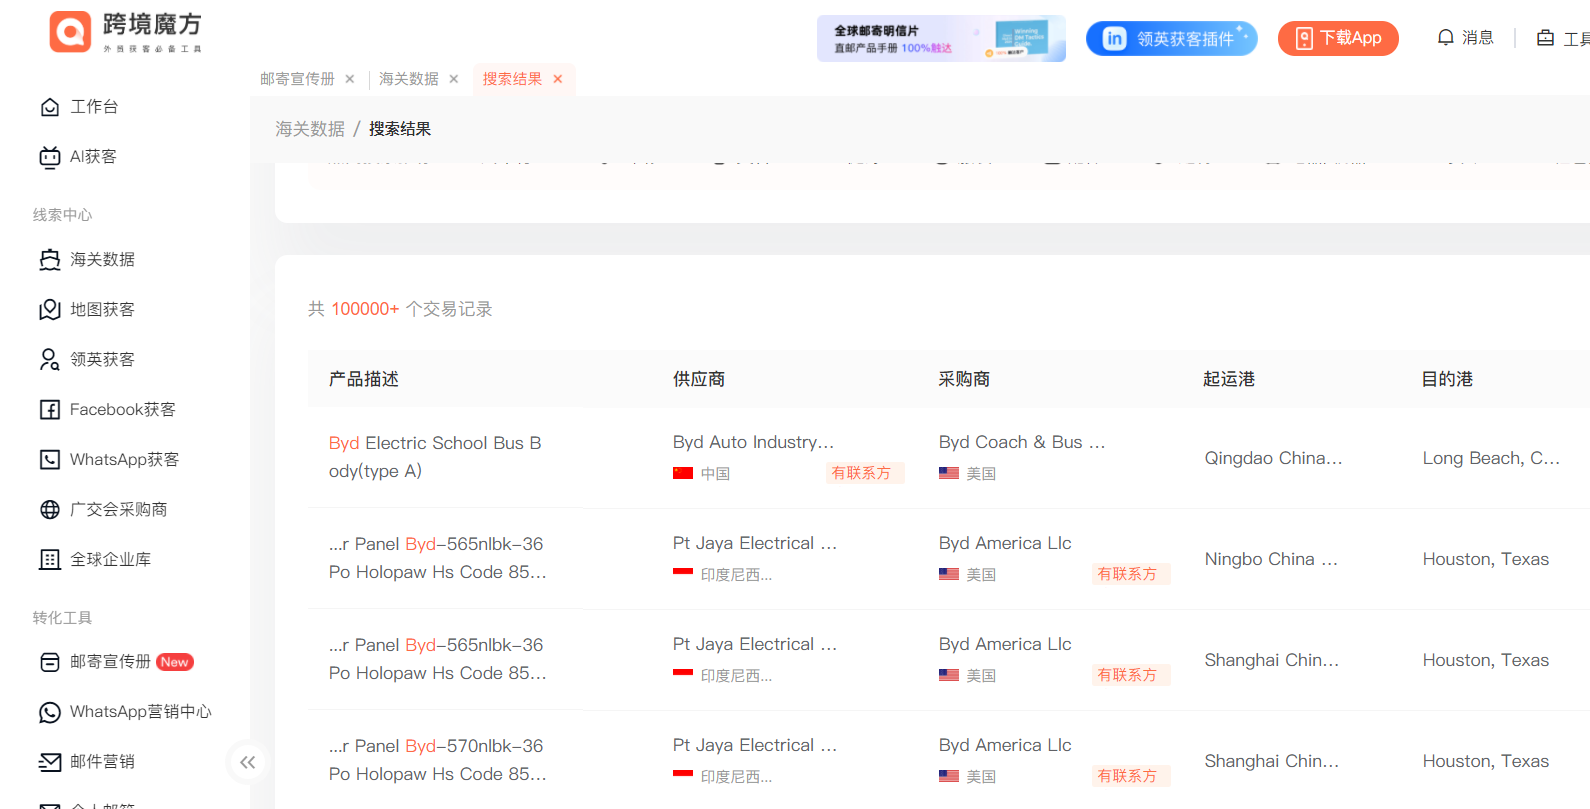Click the 下载App button
Image resolution: width=1590 pixels, height=809 pixels.
1338,38
